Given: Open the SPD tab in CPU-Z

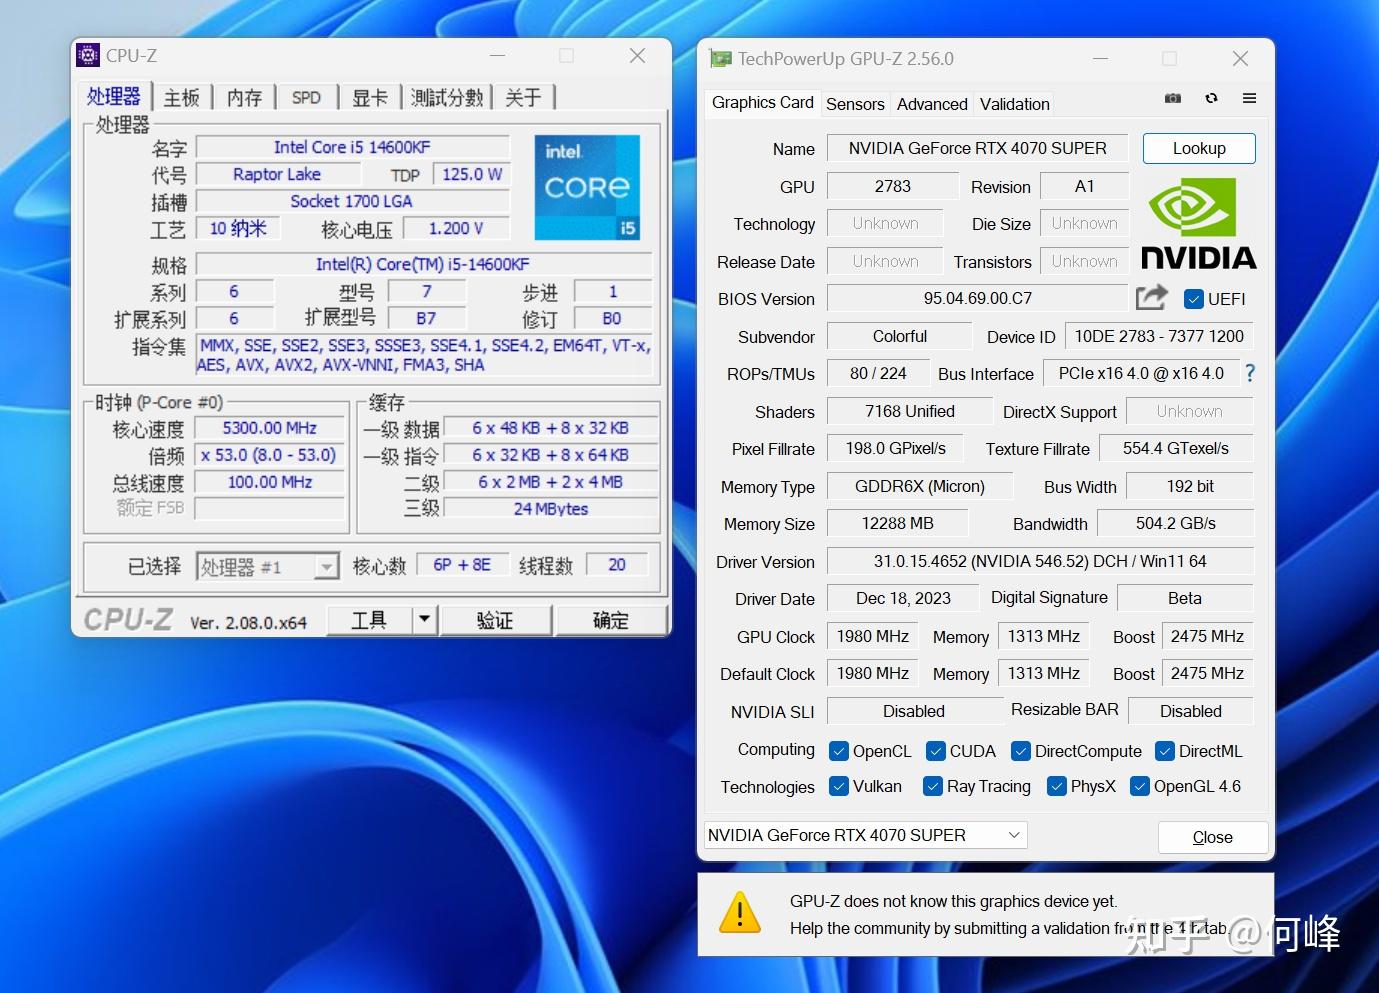Looking at the screenshot, I should (x=306, y=96).
